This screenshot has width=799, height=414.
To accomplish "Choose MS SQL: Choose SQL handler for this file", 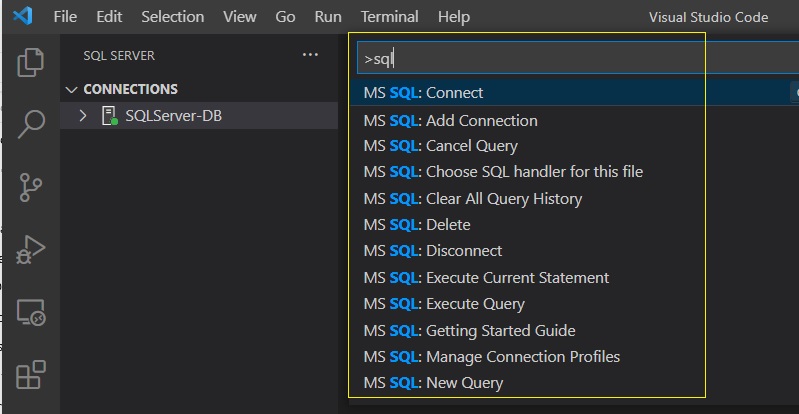I will pyautogui.click(x=574, y=172).
